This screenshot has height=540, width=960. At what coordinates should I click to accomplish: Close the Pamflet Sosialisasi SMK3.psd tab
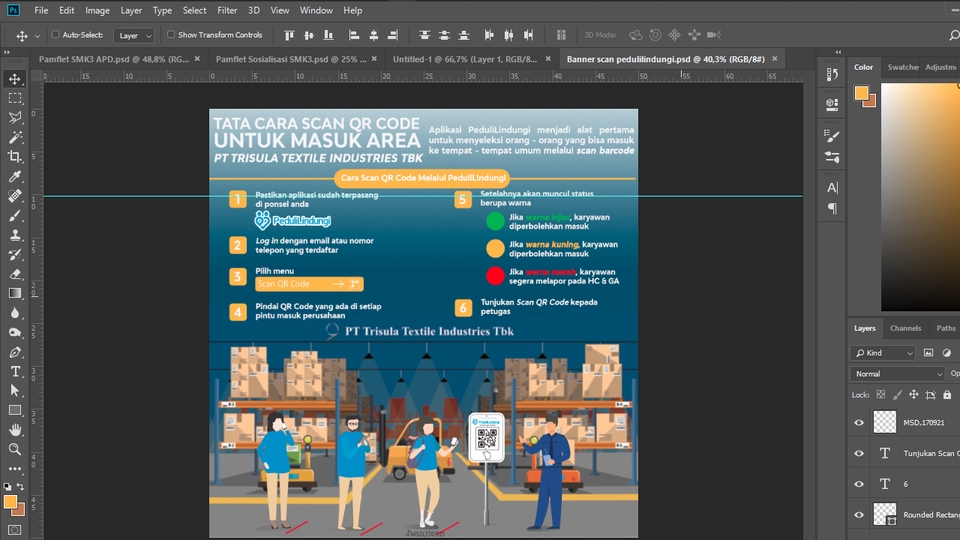(374, 59)
